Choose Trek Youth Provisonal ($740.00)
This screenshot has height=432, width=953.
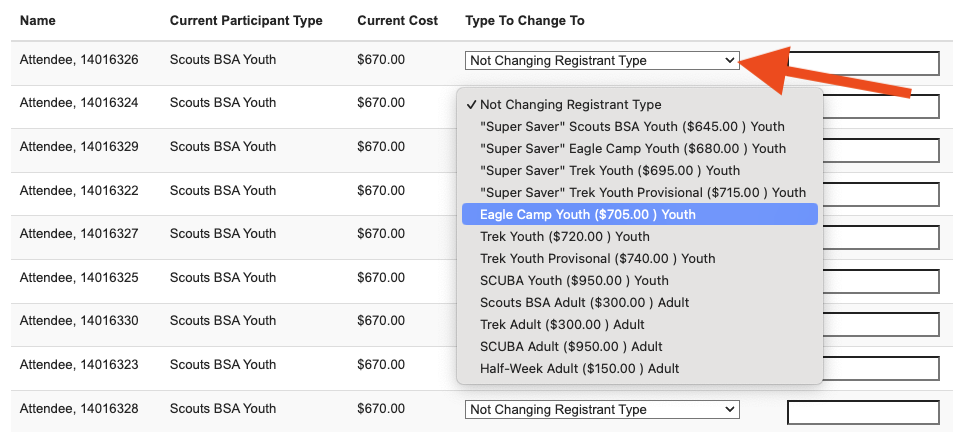coord(598,259)
